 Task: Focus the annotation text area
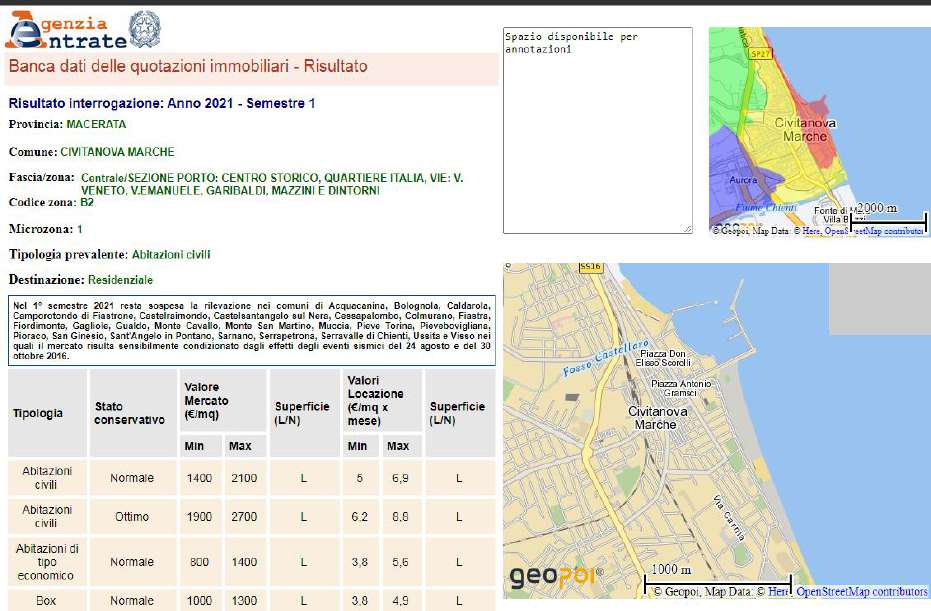tap(597, 130)
